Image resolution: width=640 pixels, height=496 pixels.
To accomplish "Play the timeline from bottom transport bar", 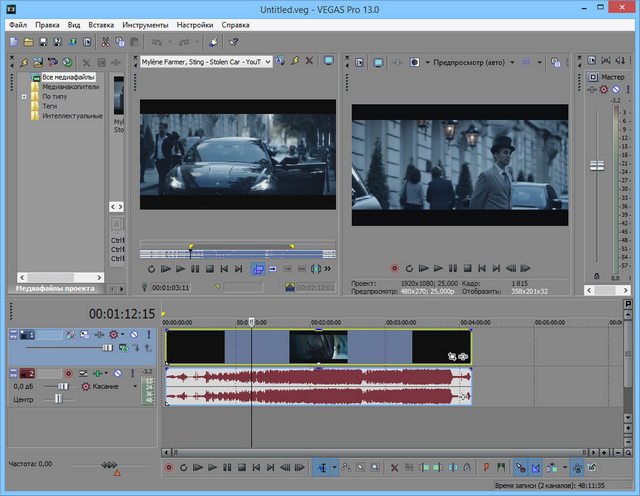I will click(212, 467).
